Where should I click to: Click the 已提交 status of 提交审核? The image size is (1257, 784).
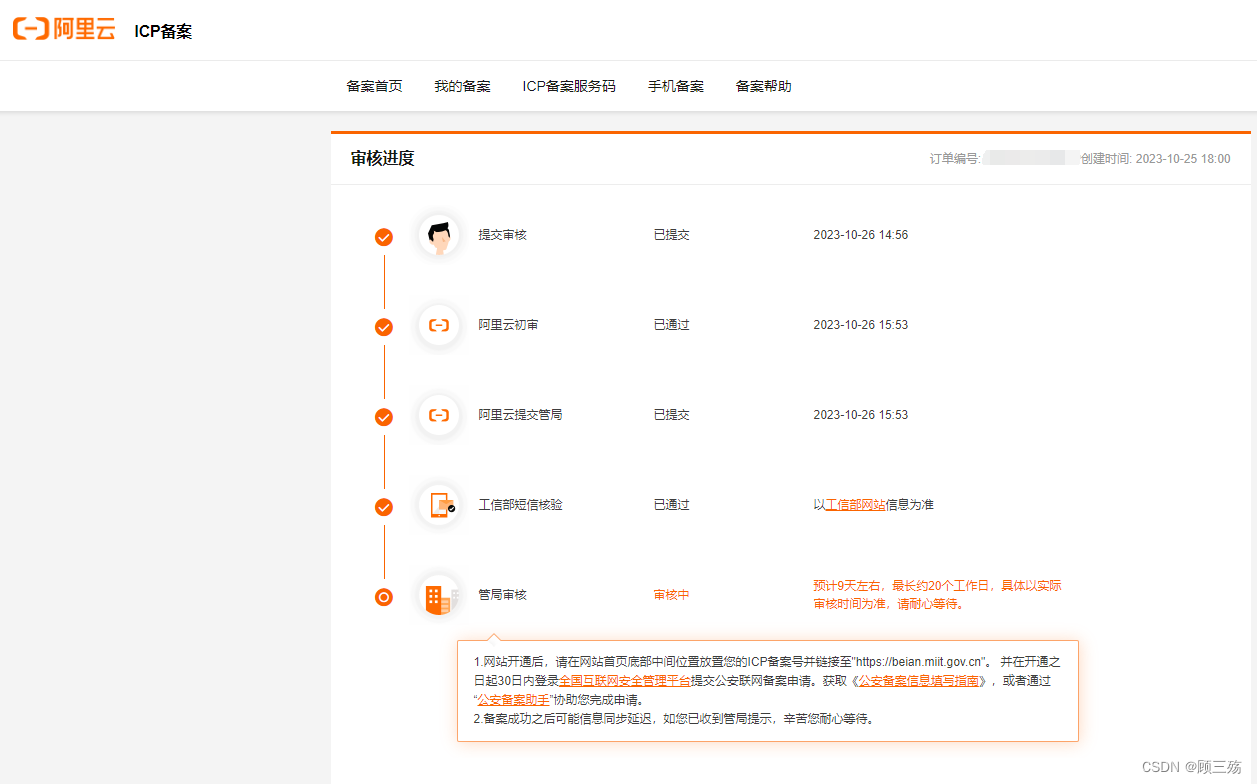(672, 235)
